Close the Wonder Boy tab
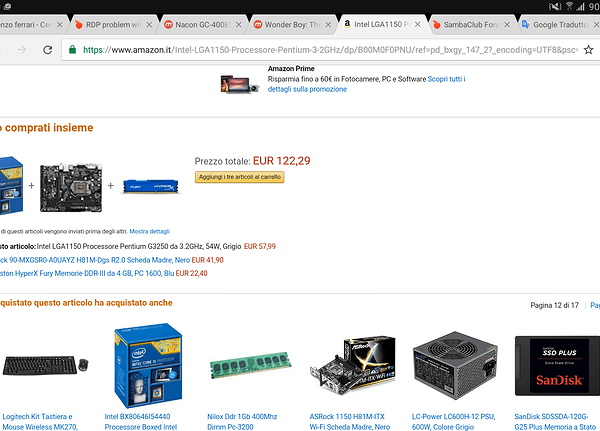Screen dimensions: 600x431 click(x=328, y=24)
